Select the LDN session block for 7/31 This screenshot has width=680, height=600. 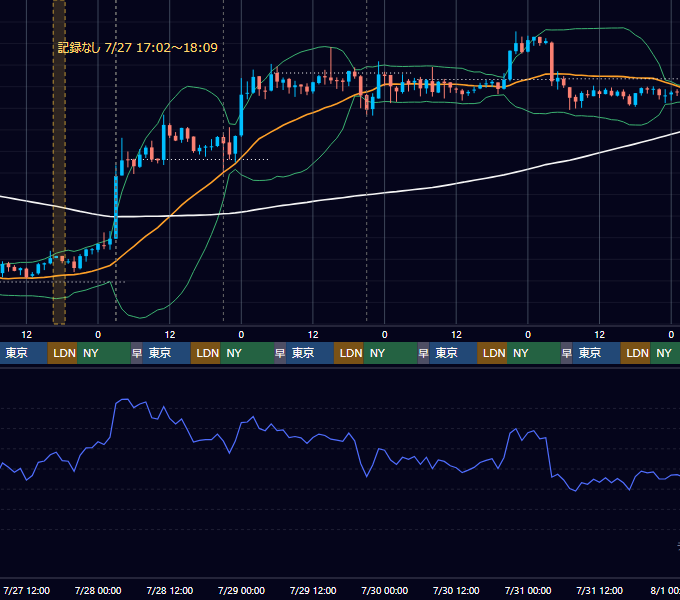(x=635, y=353)
